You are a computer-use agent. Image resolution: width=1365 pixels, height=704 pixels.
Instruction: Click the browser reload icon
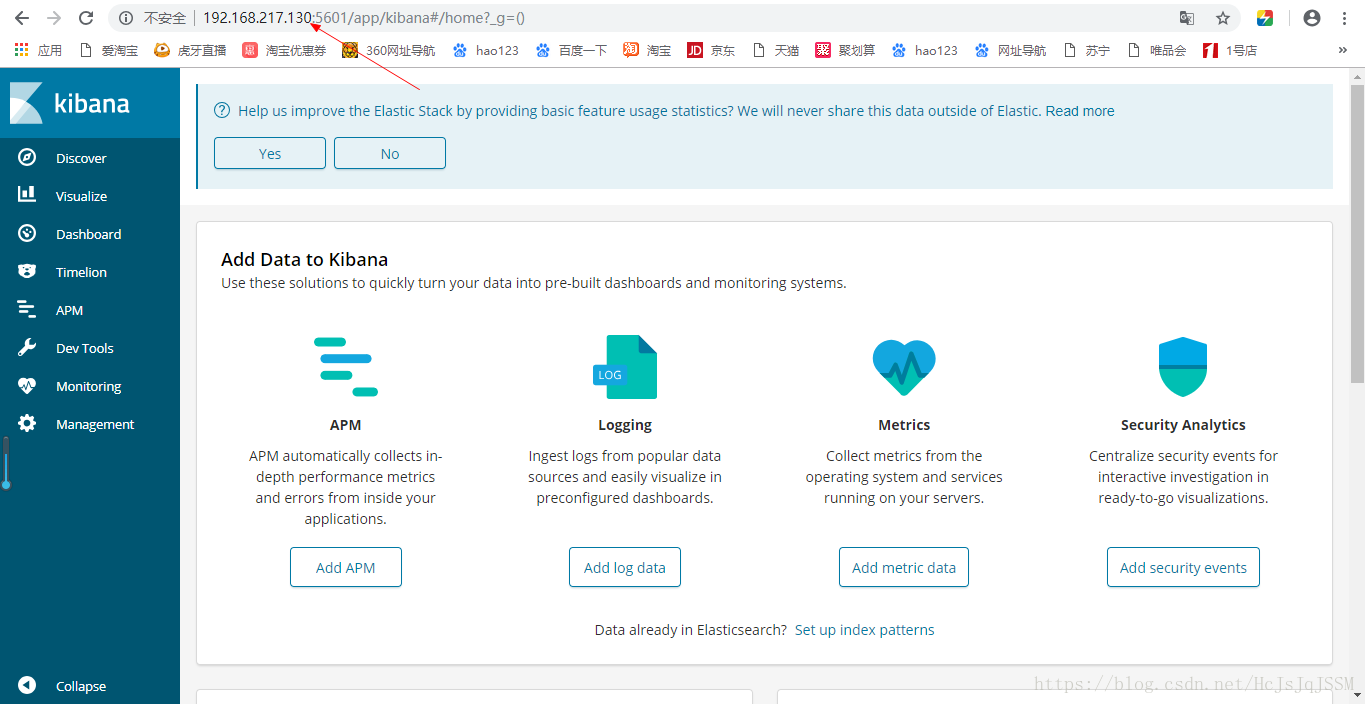coord(86,18)
